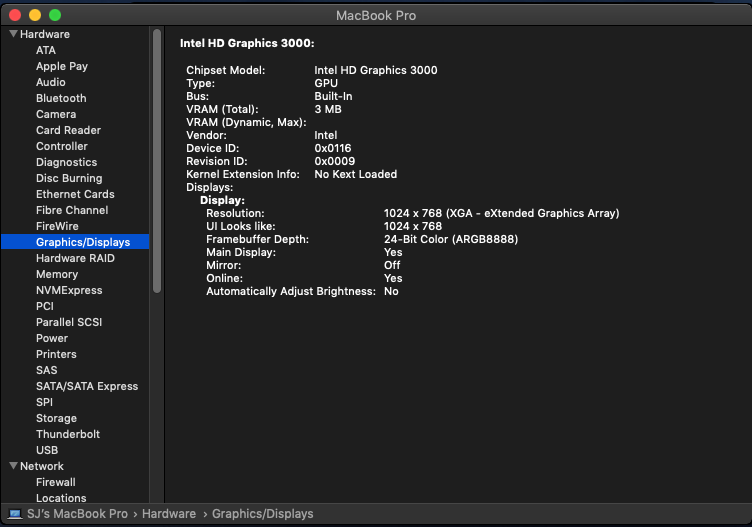Viewport: 752px width, 527px height.
Task: Select Ethernet Cards in the sidebar
Action: click(75, 194)
